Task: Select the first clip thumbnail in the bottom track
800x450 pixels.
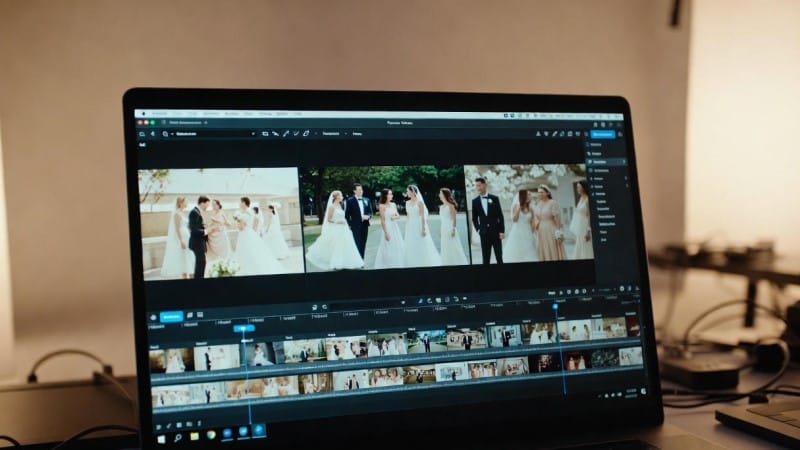Action: [x=172, y=396]
